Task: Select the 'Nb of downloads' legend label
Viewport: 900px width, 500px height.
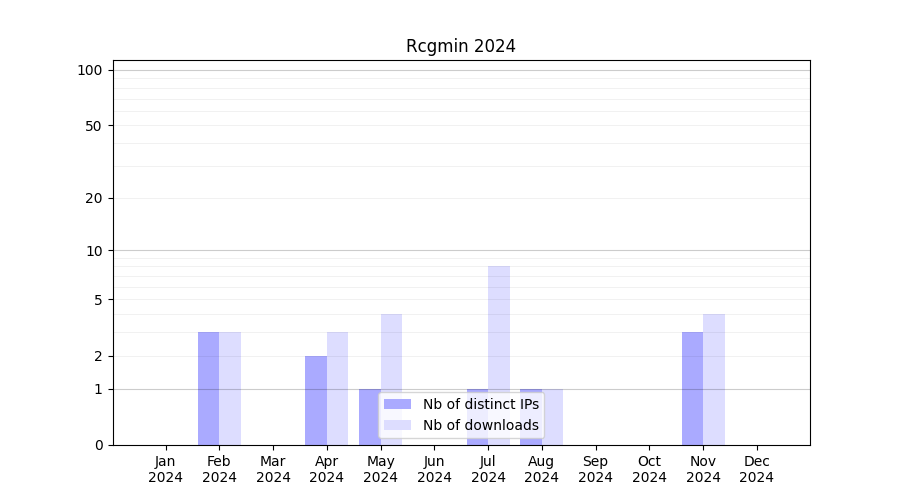Action: pos(480,425)
